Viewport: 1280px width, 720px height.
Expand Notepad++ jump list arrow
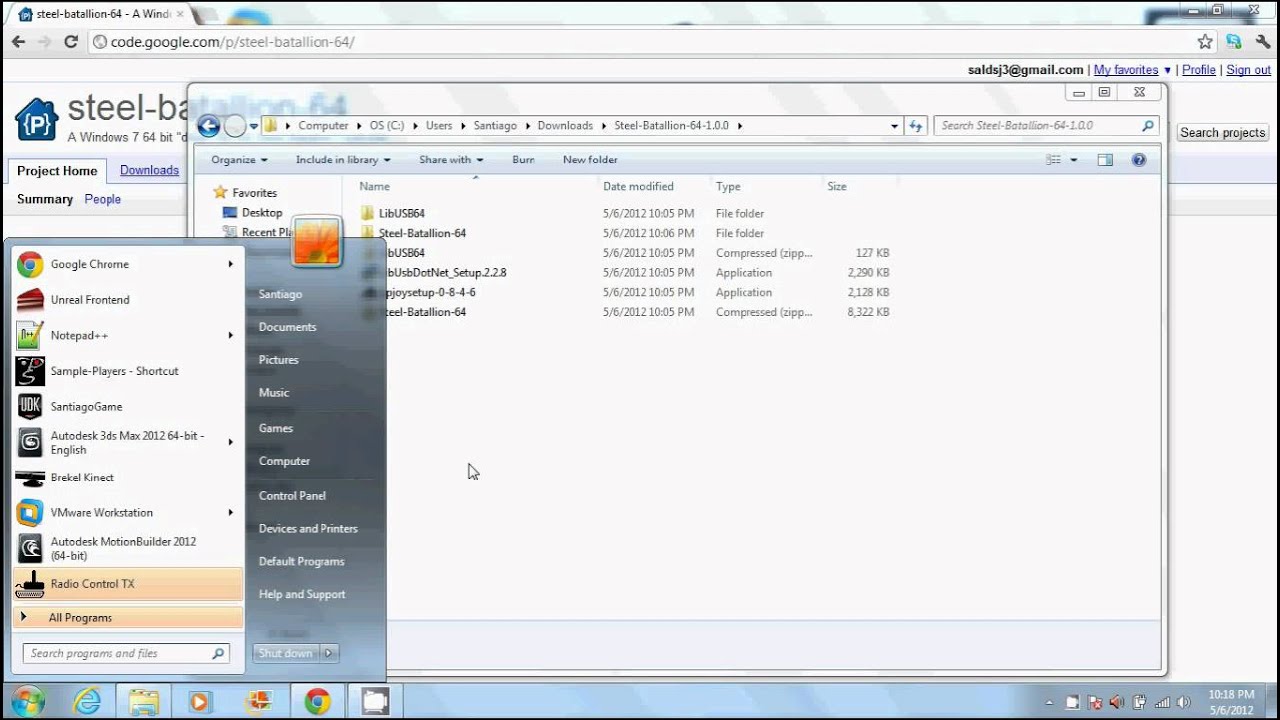[x=230, y=335]
